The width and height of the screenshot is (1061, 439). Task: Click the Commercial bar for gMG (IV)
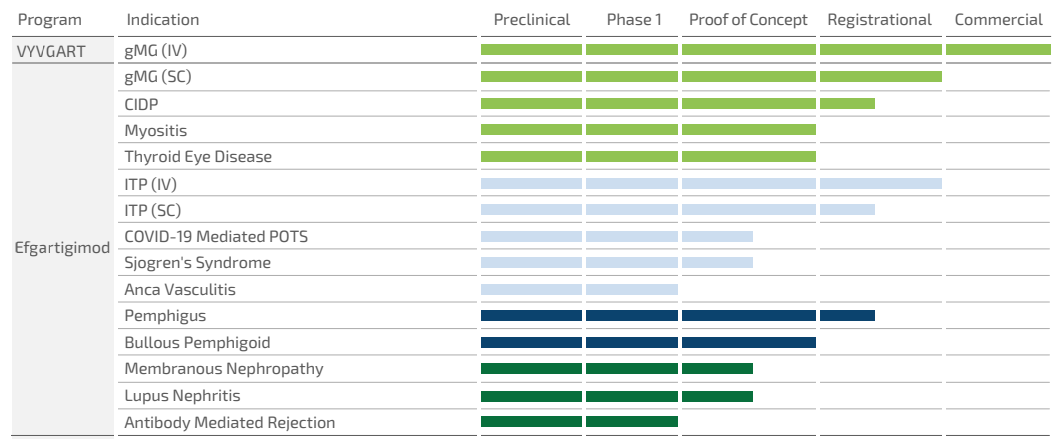(1002, 49)
